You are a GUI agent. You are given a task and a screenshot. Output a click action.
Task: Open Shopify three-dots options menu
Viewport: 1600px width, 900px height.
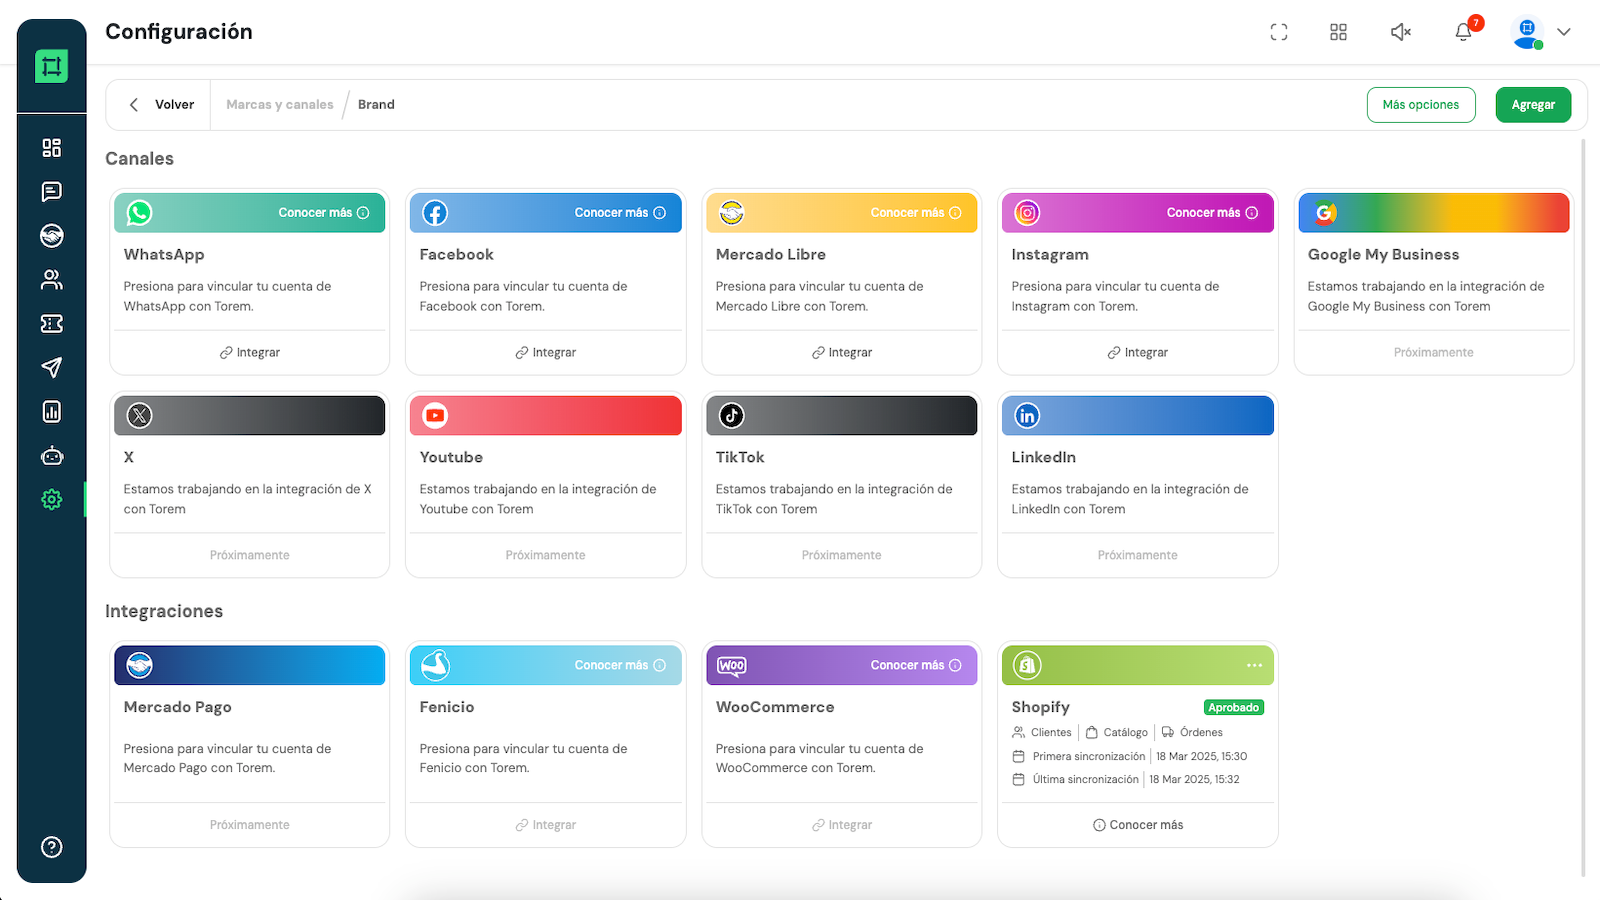point(1254,665)
